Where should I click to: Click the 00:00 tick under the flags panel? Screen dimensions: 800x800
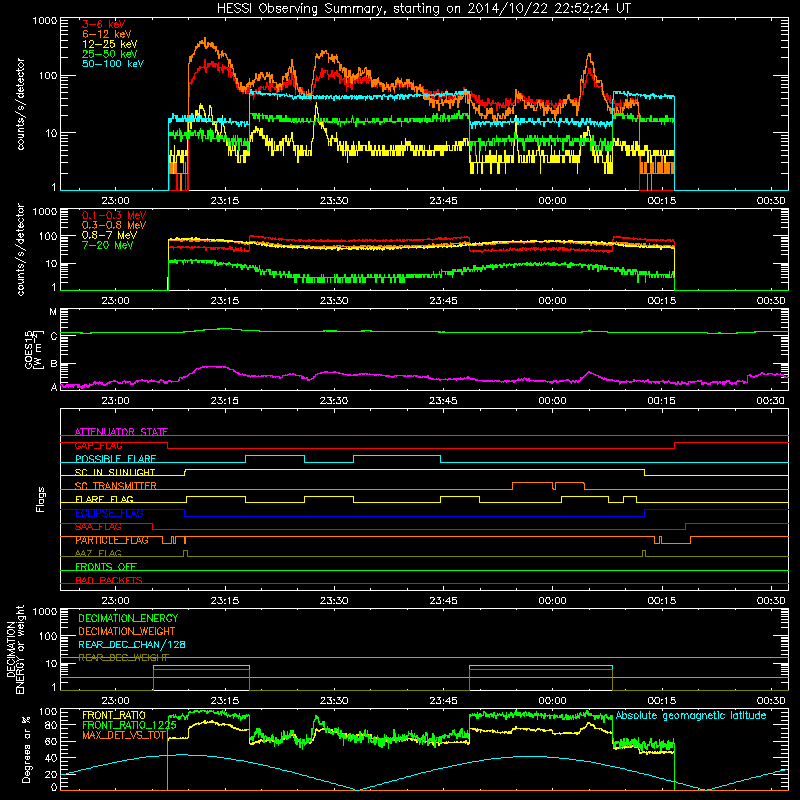(x=552, y=601)
